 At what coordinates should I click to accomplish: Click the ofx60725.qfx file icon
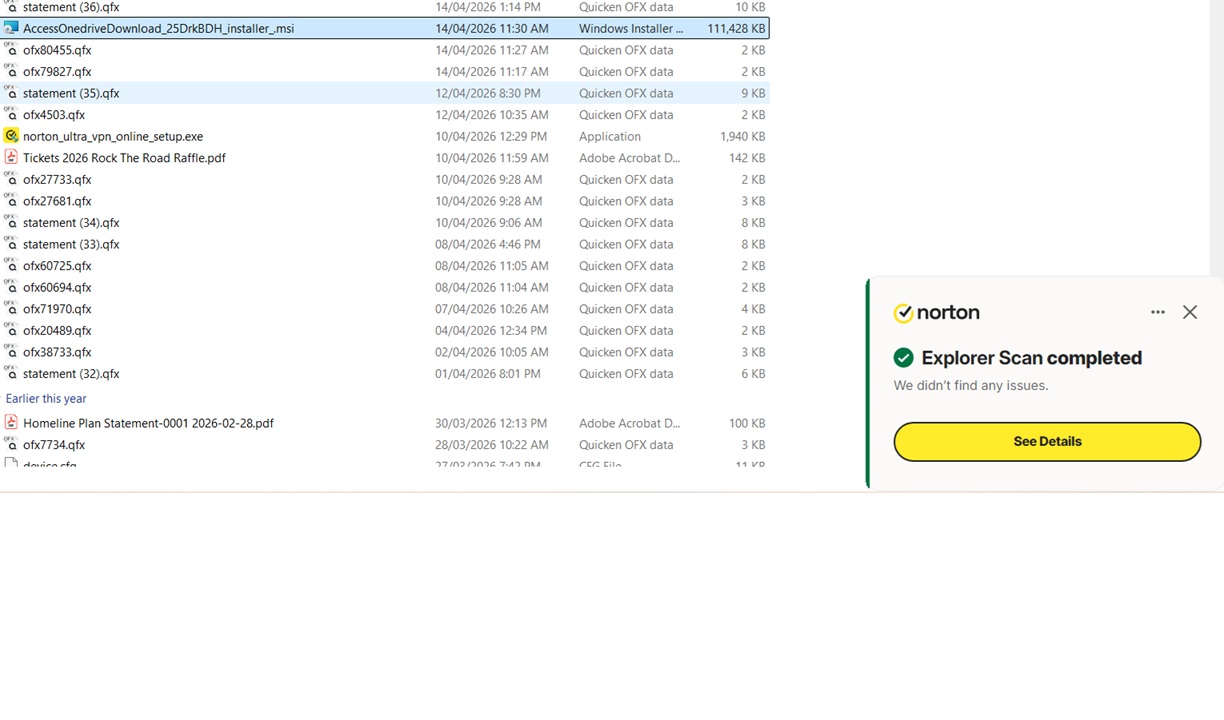(11, 266)
